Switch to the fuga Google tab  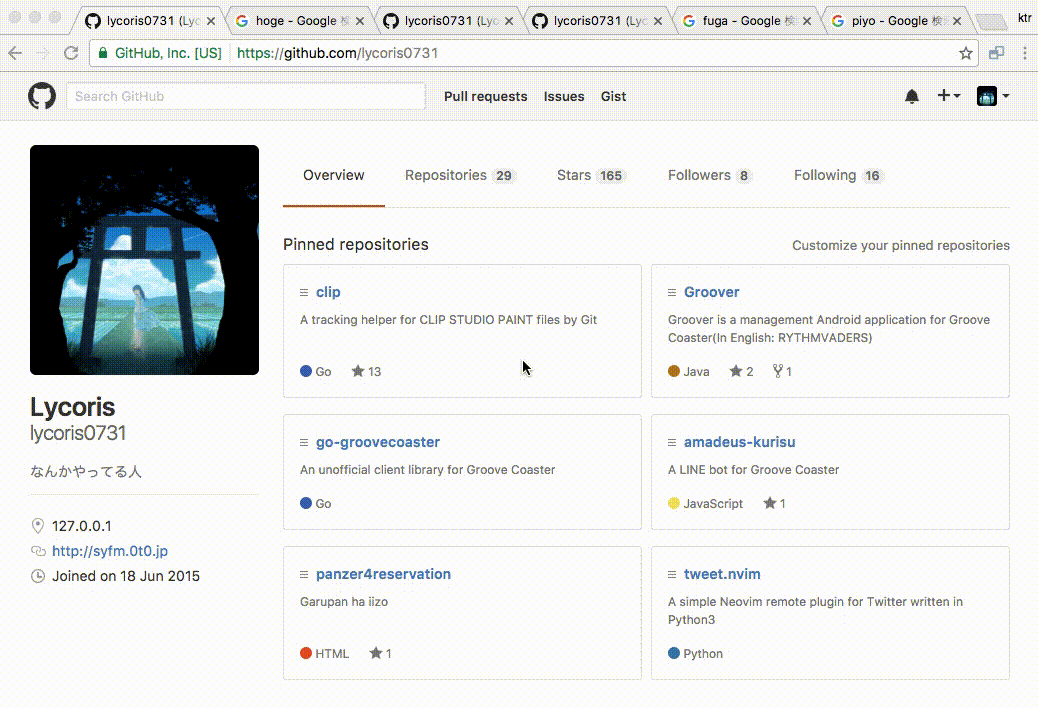[x=748, y=21]
